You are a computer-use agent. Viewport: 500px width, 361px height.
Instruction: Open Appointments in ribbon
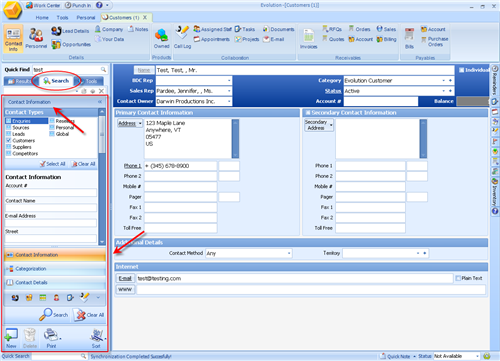click(212, 39)
